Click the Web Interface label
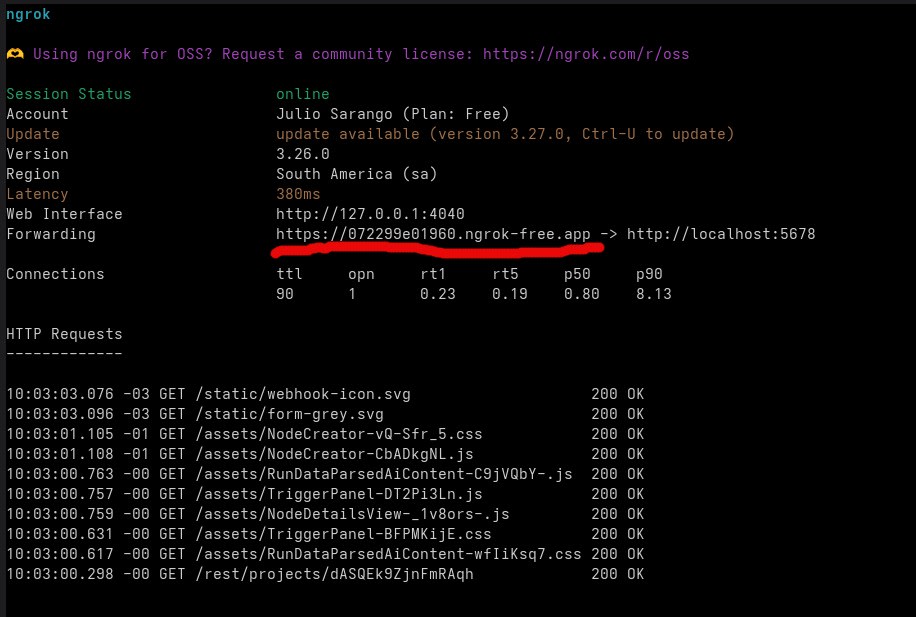This screenshot has height=617, width=916. [64, 214]
